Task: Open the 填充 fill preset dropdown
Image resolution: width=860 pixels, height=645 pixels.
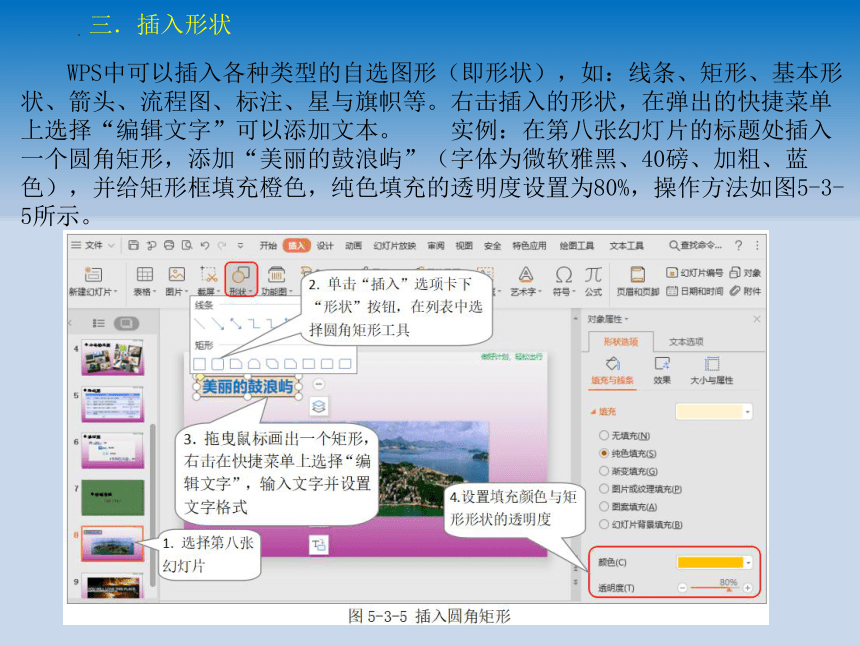Action: (748, 412)
